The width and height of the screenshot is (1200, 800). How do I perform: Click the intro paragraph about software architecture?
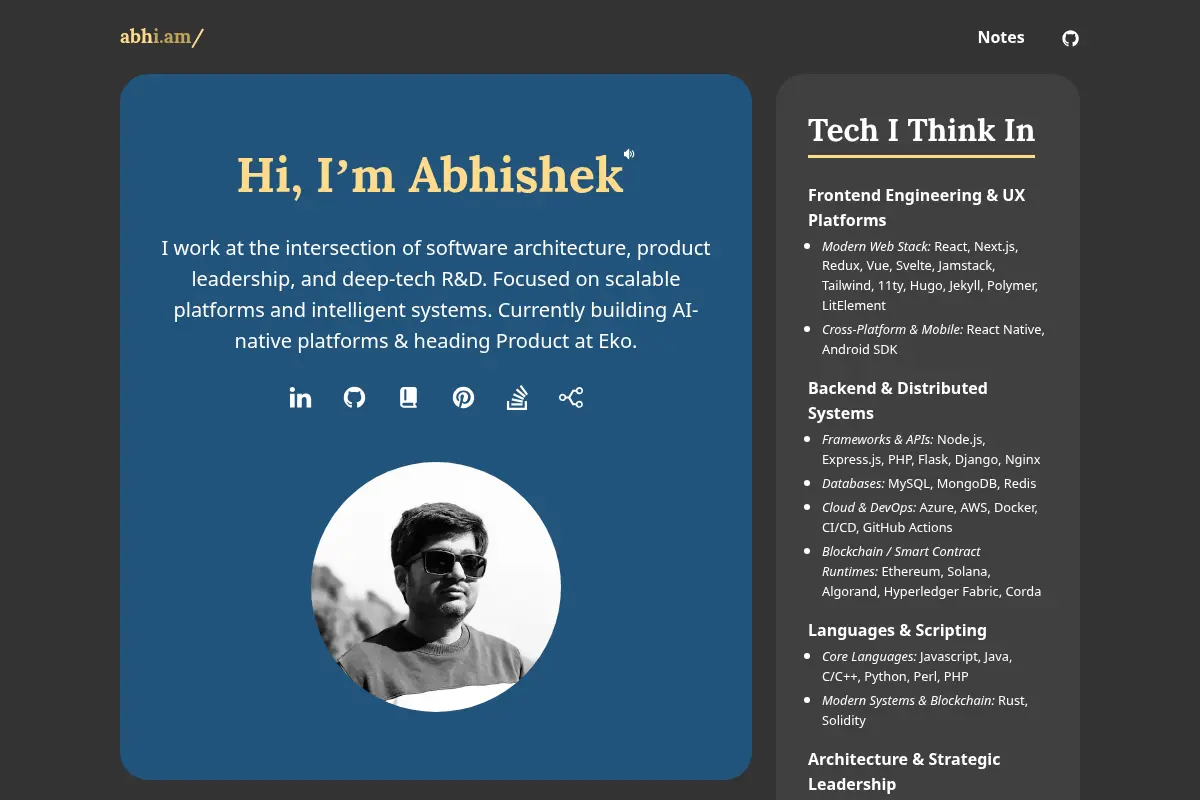436,294
